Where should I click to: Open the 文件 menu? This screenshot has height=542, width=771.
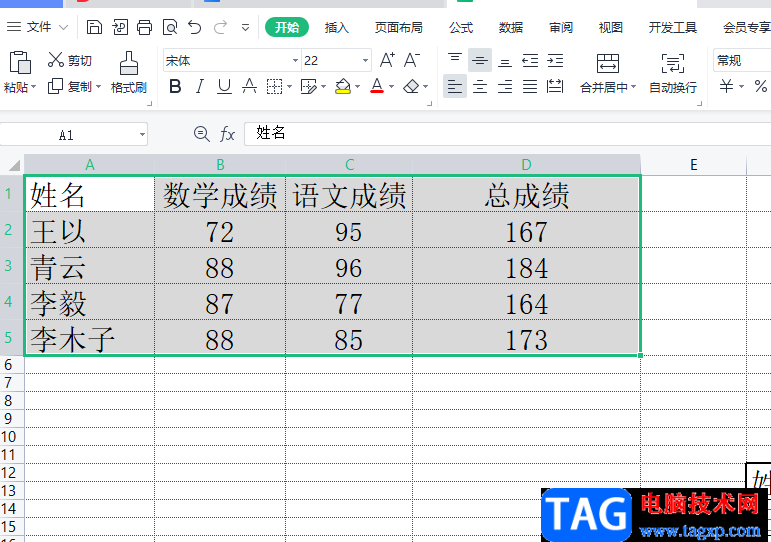pyautogui.click(x=38, y=27)
